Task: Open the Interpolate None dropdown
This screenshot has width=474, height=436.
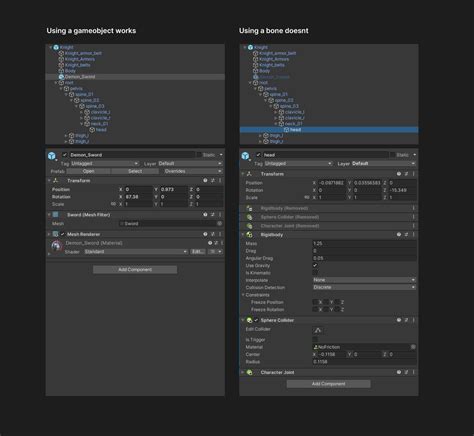Action: point(364,280)
